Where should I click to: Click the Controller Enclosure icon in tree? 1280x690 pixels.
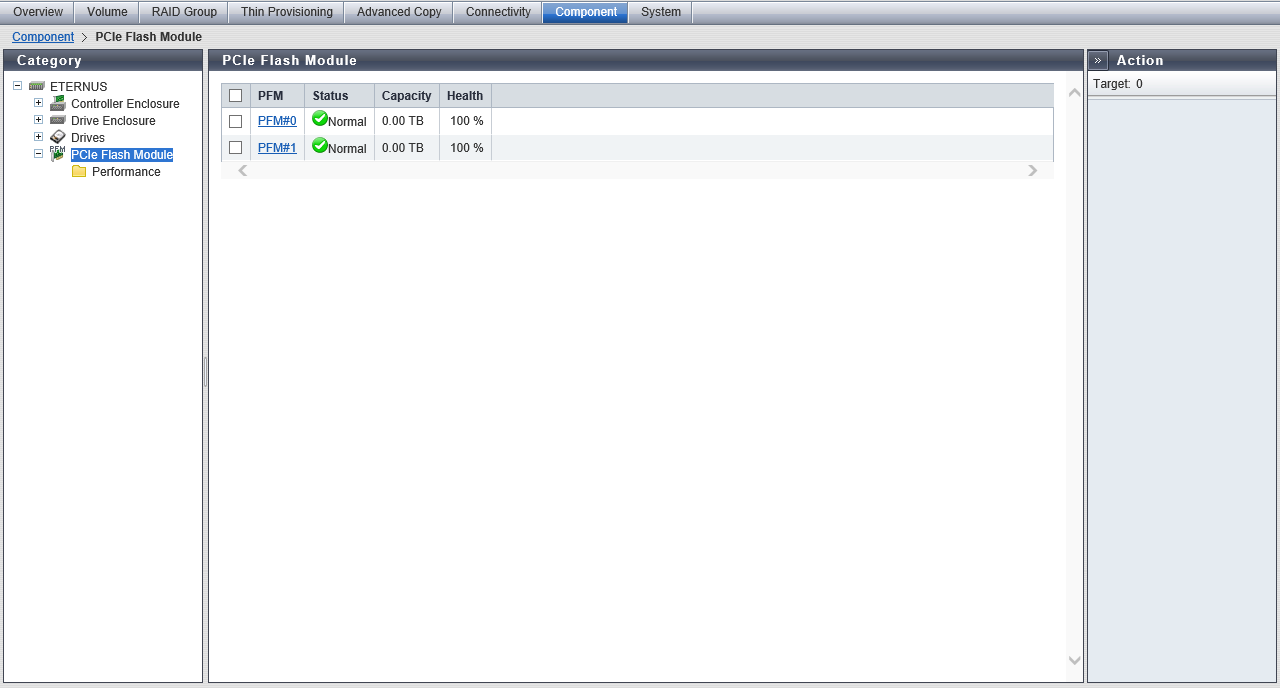58,104
